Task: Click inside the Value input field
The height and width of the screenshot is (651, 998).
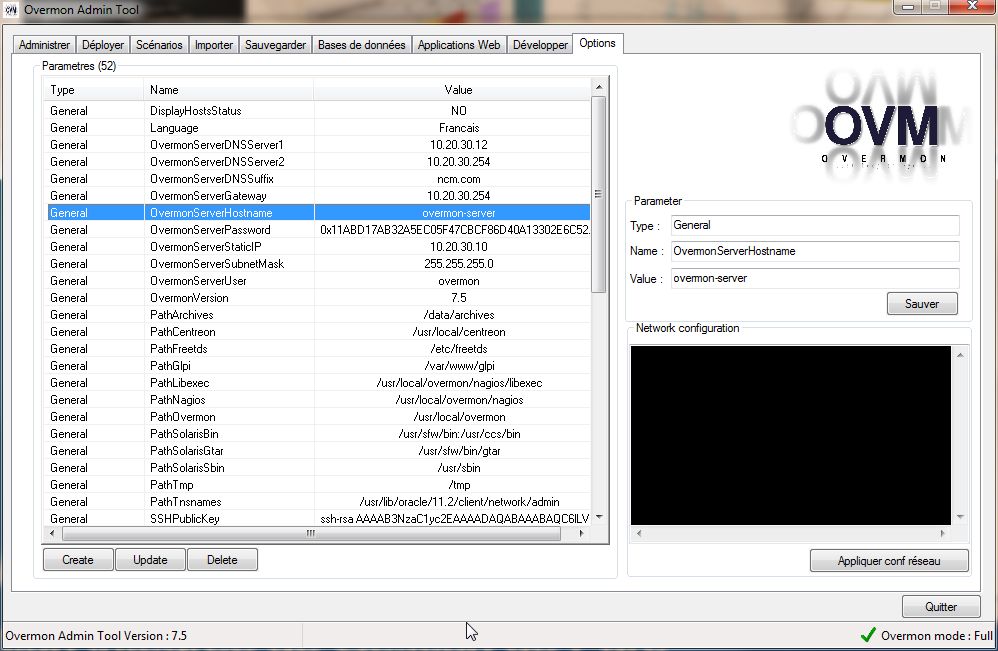Action: 813,278
